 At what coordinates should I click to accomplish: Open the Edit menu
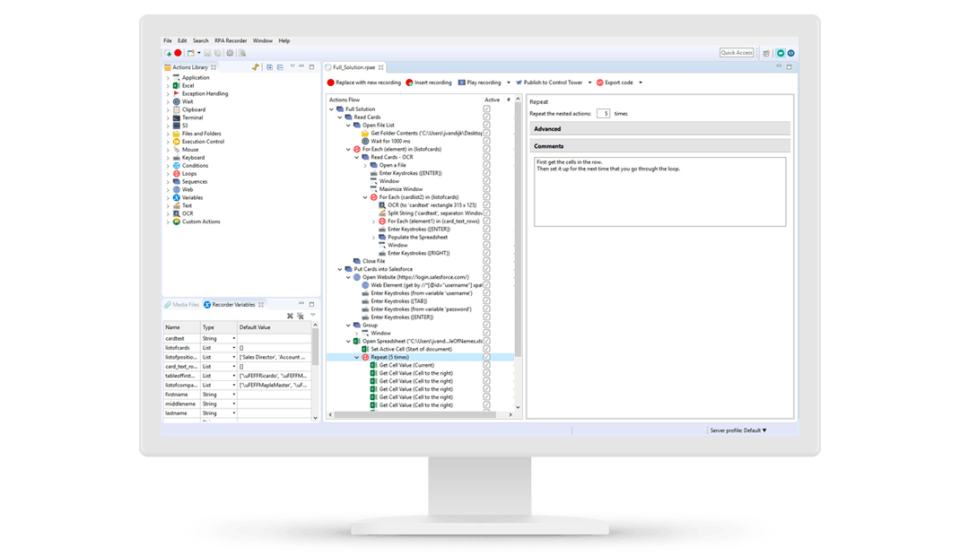tap(182, 41)
